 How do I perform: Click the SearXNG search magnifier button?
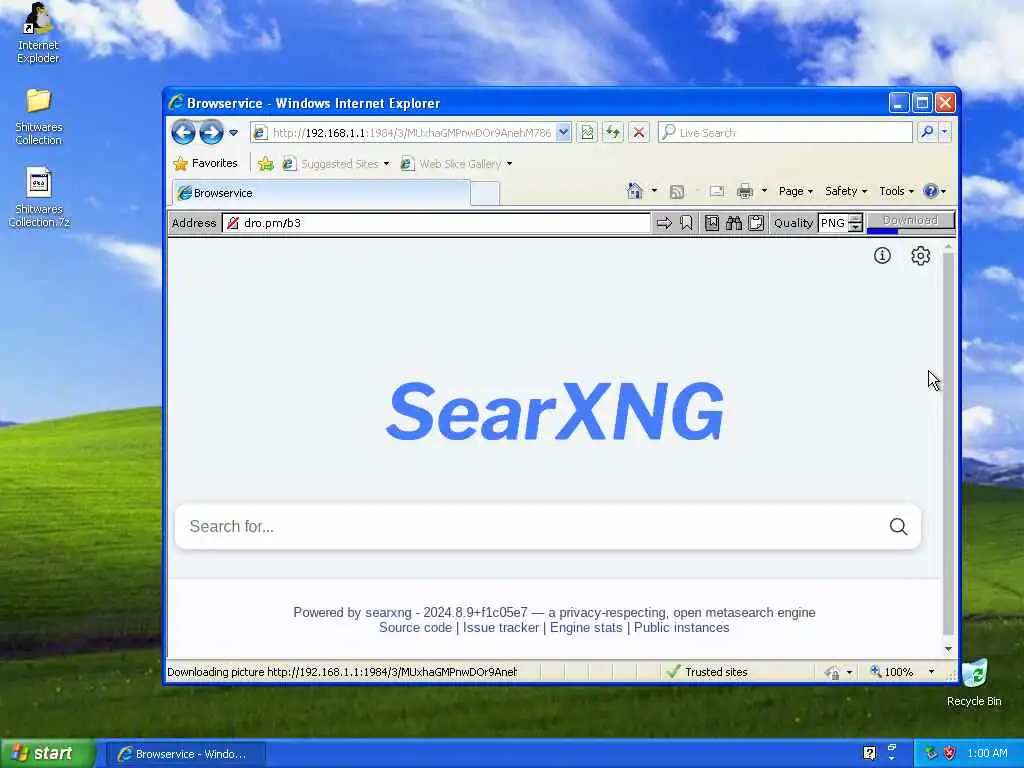tap(898, 526)
